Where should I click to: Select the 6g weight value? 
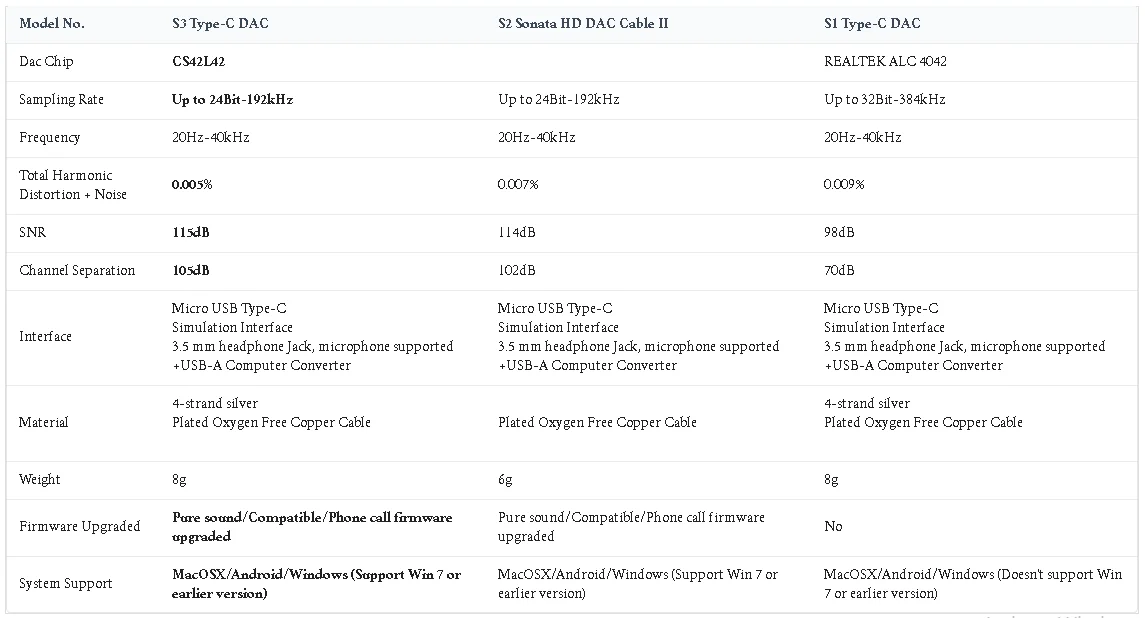(505, 479)
